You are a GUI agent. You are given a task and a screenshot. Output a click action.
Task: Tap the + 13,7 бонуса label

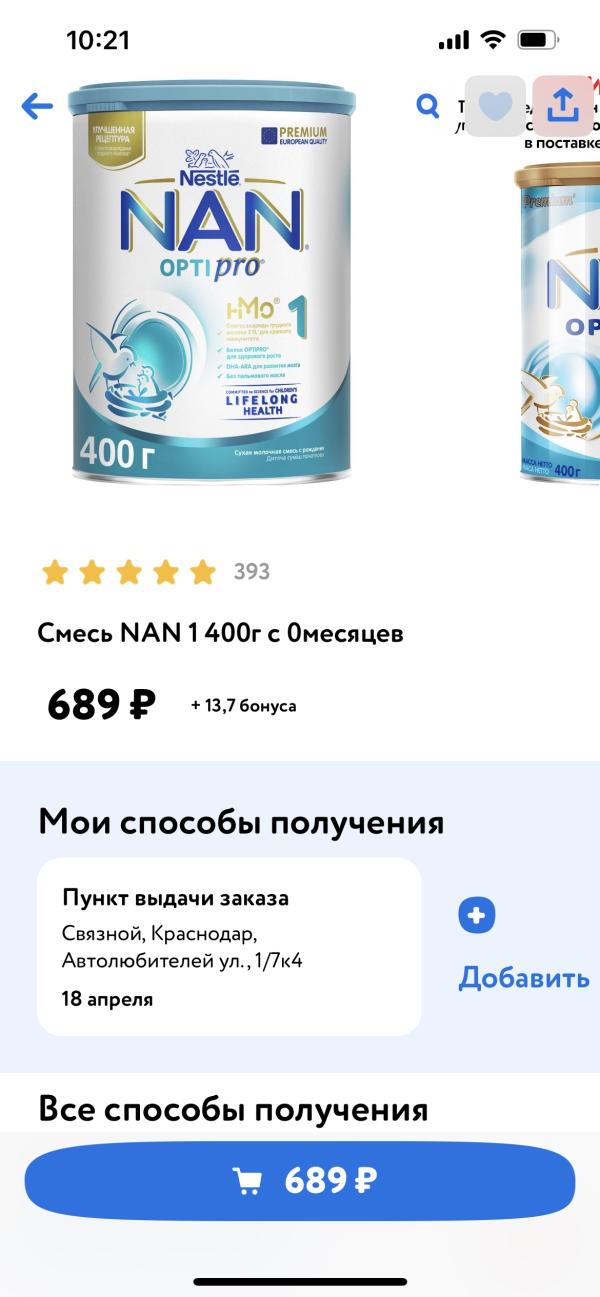pyautogui.click(x=244, y=706)
